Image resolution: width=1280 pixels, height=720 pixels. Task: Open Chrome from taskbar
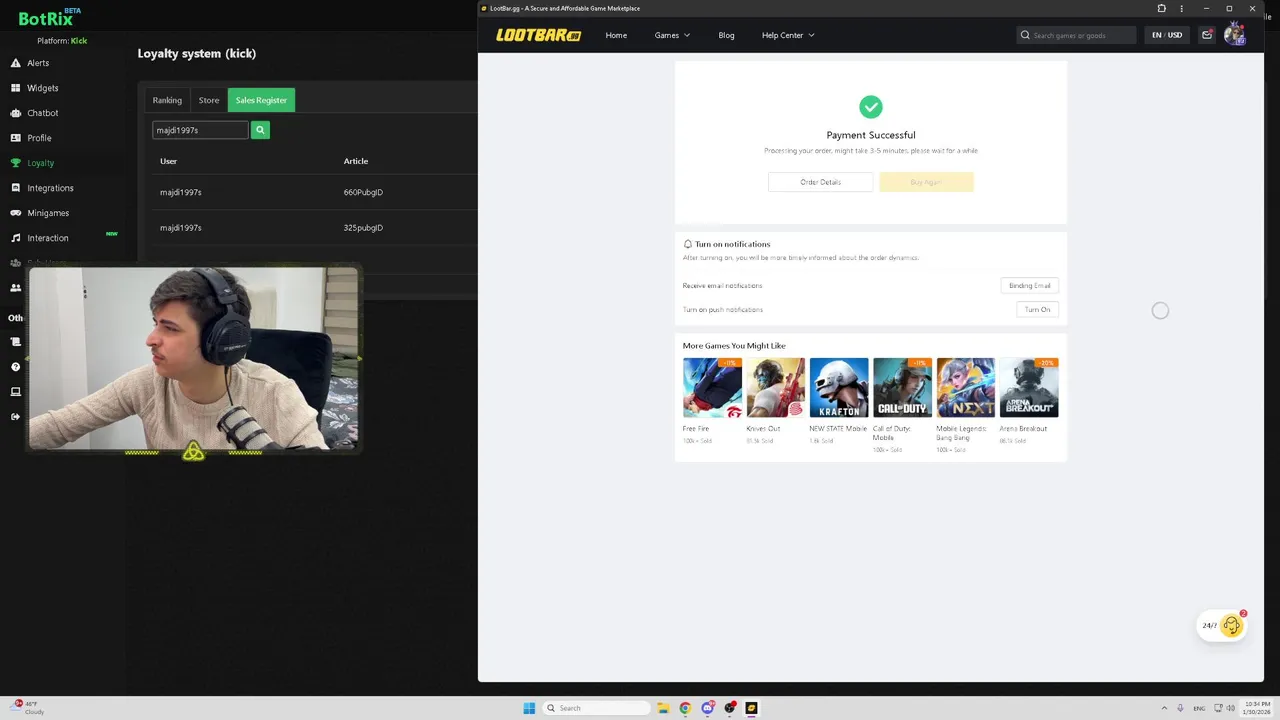click(x=685, y=708)
